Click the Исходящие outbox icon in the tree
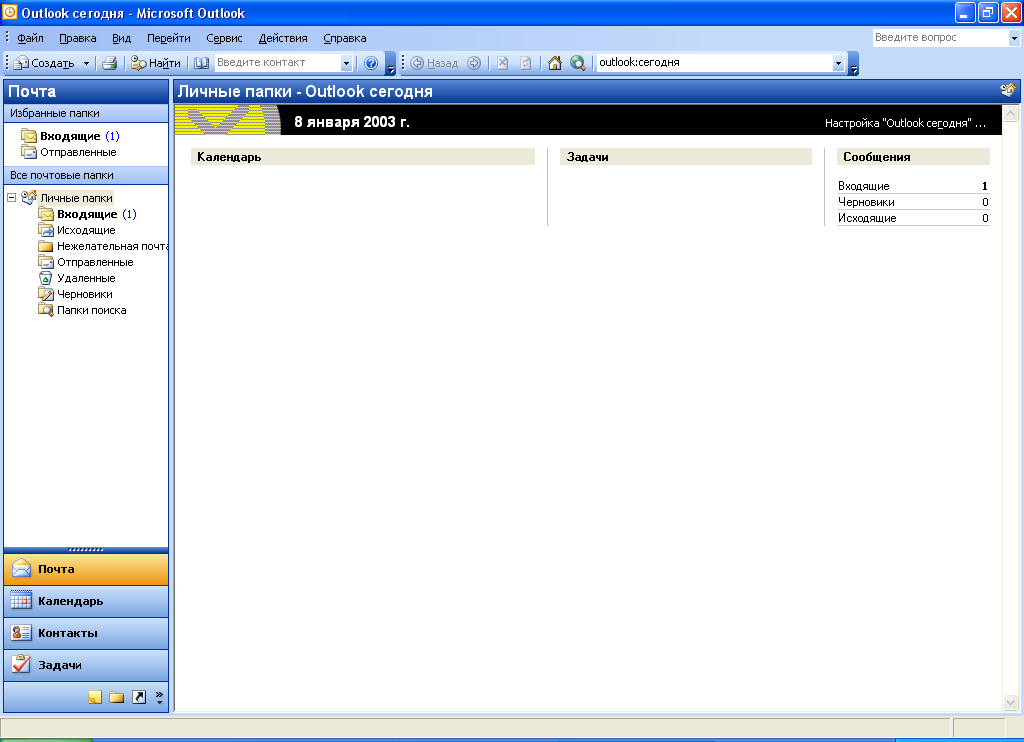 46,230
